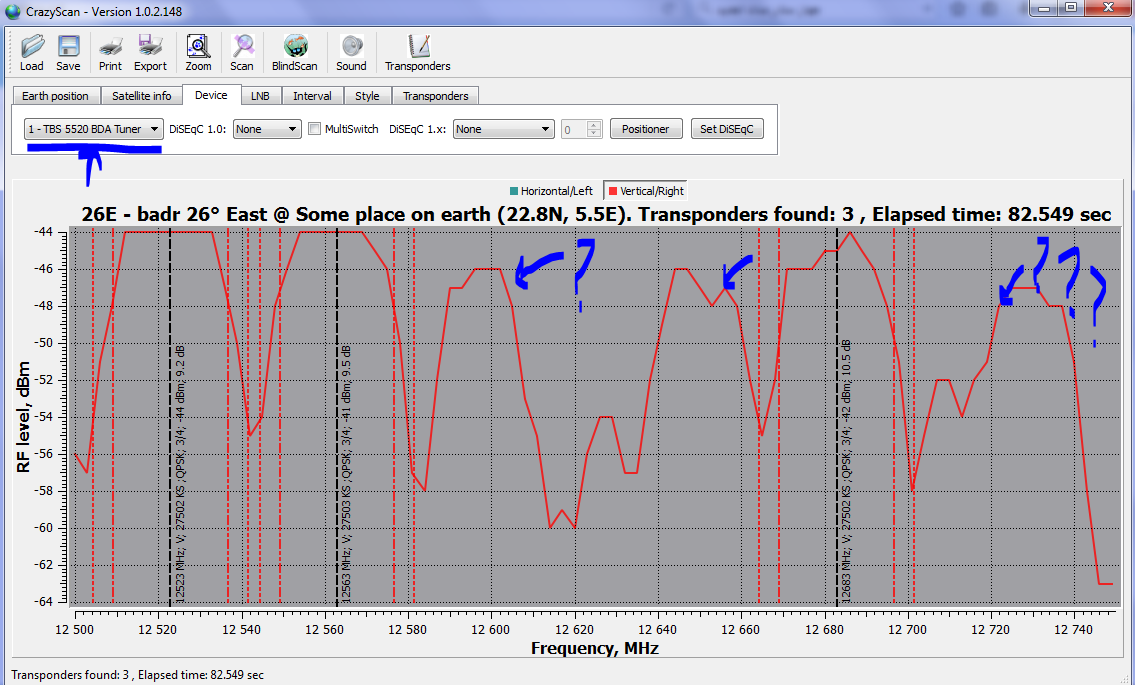Enable the MultiSwitch checkbox
Viewport: 1135px width, 685px height.
coord(315,129)
